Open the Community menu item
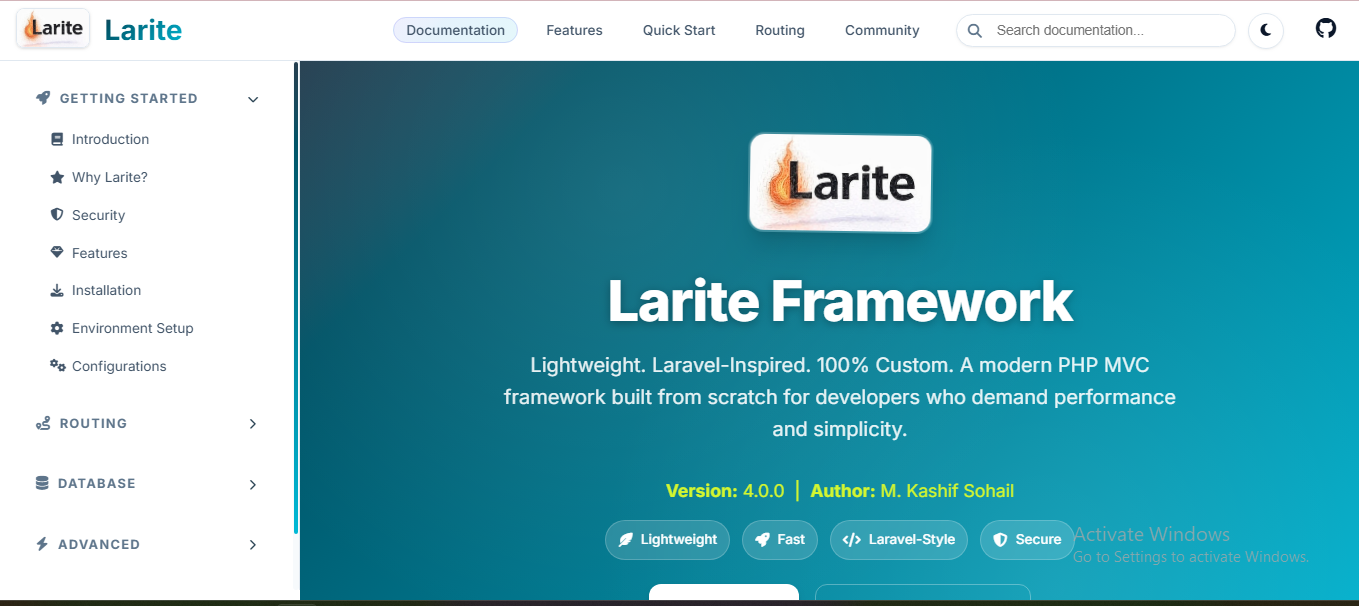Screen dimensions: 1359x606 click(881, 30)
